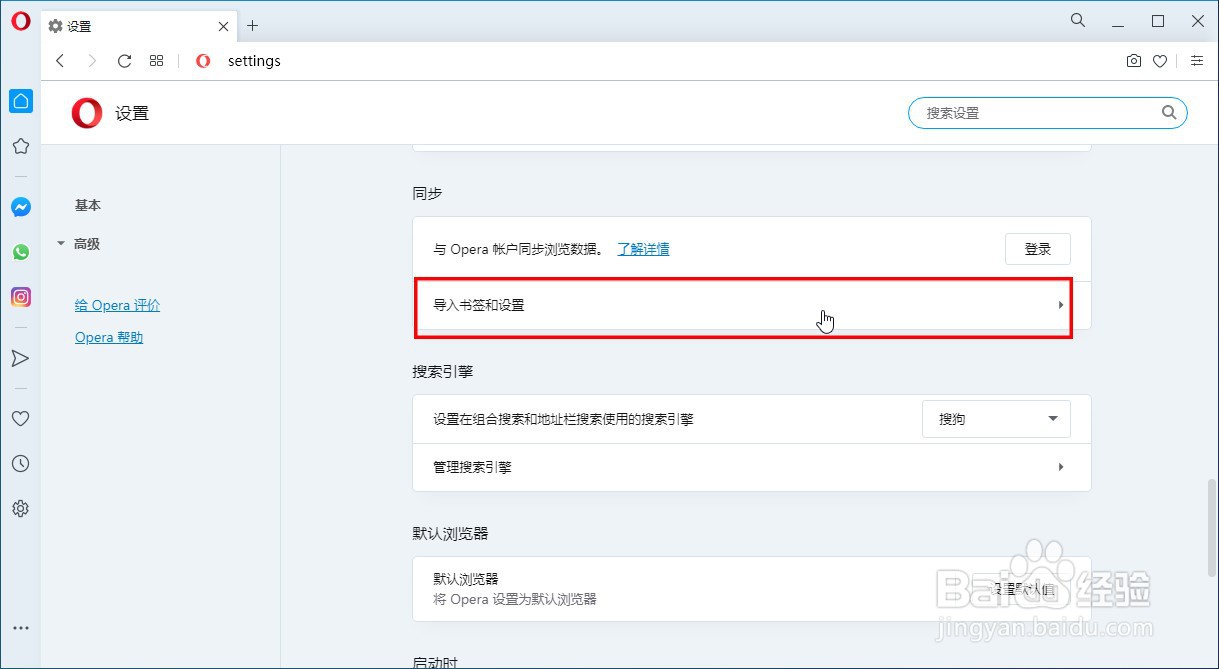Reload the settings page
1219x669 pixels.
click(x=124, y=61)
